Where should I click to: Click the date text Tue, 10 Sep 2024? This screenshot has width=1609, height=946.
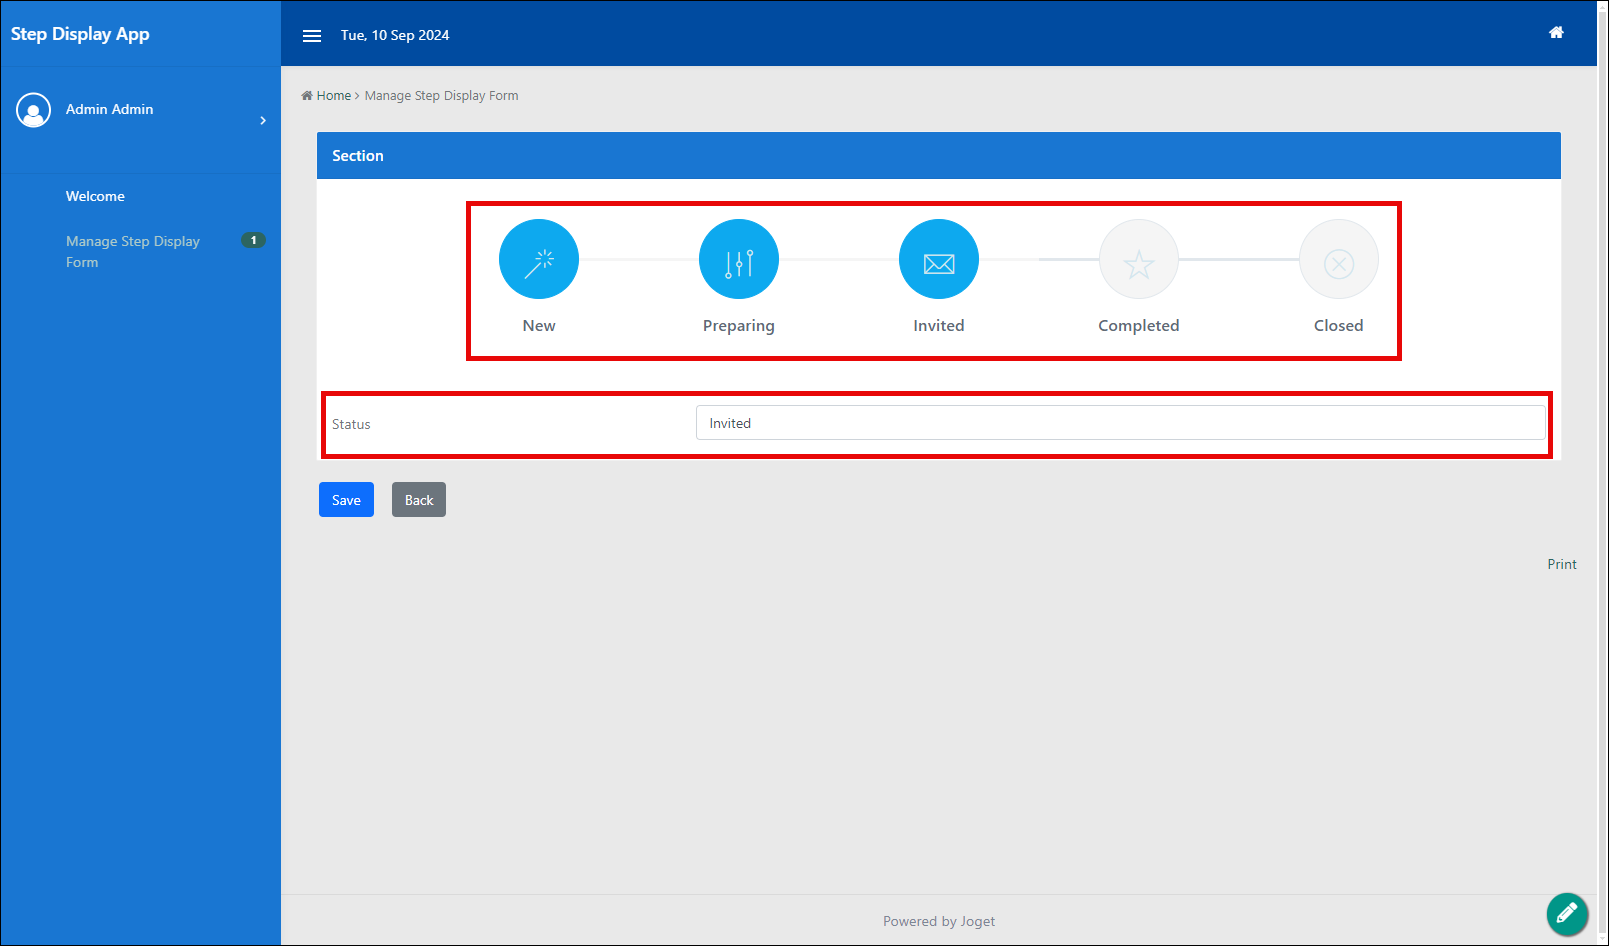coord(395,35)
